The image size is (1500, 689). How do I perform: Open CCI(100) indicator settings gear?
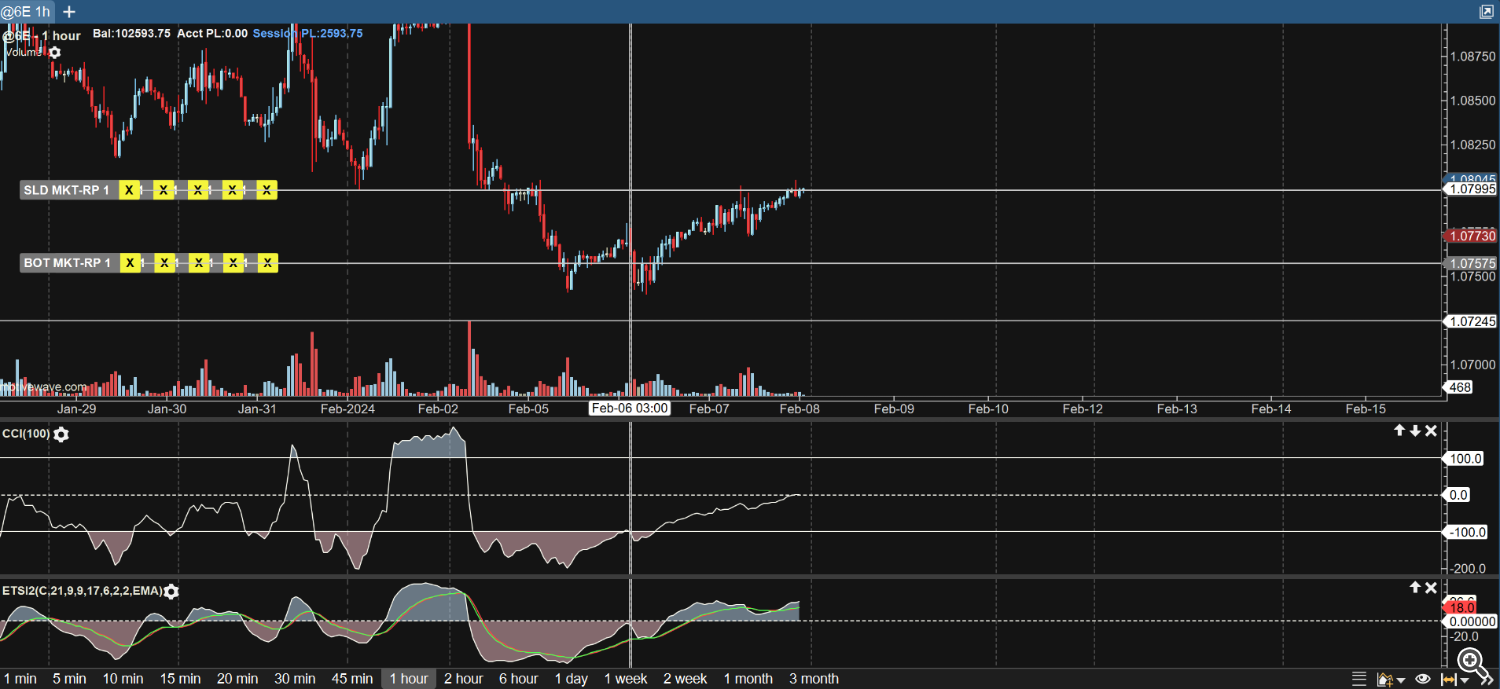coord(61,434)
